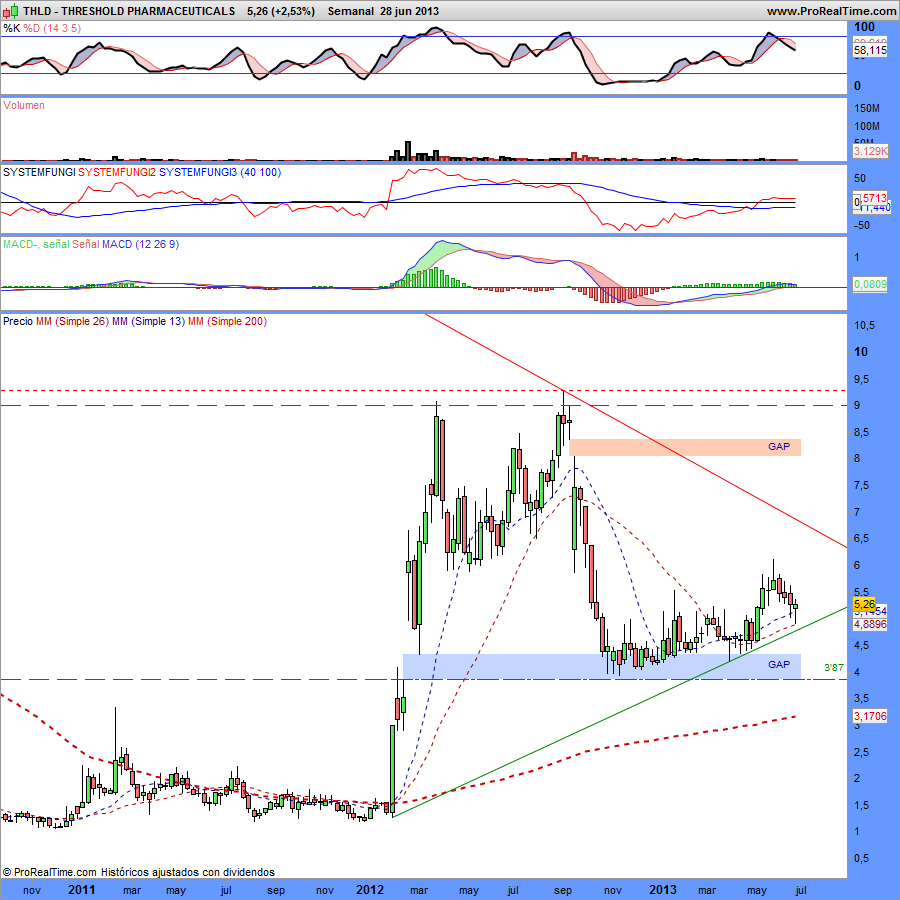Click the 5,26 (+2,53%) quote in header
The image size is (900, 900).
click(281, 11)
